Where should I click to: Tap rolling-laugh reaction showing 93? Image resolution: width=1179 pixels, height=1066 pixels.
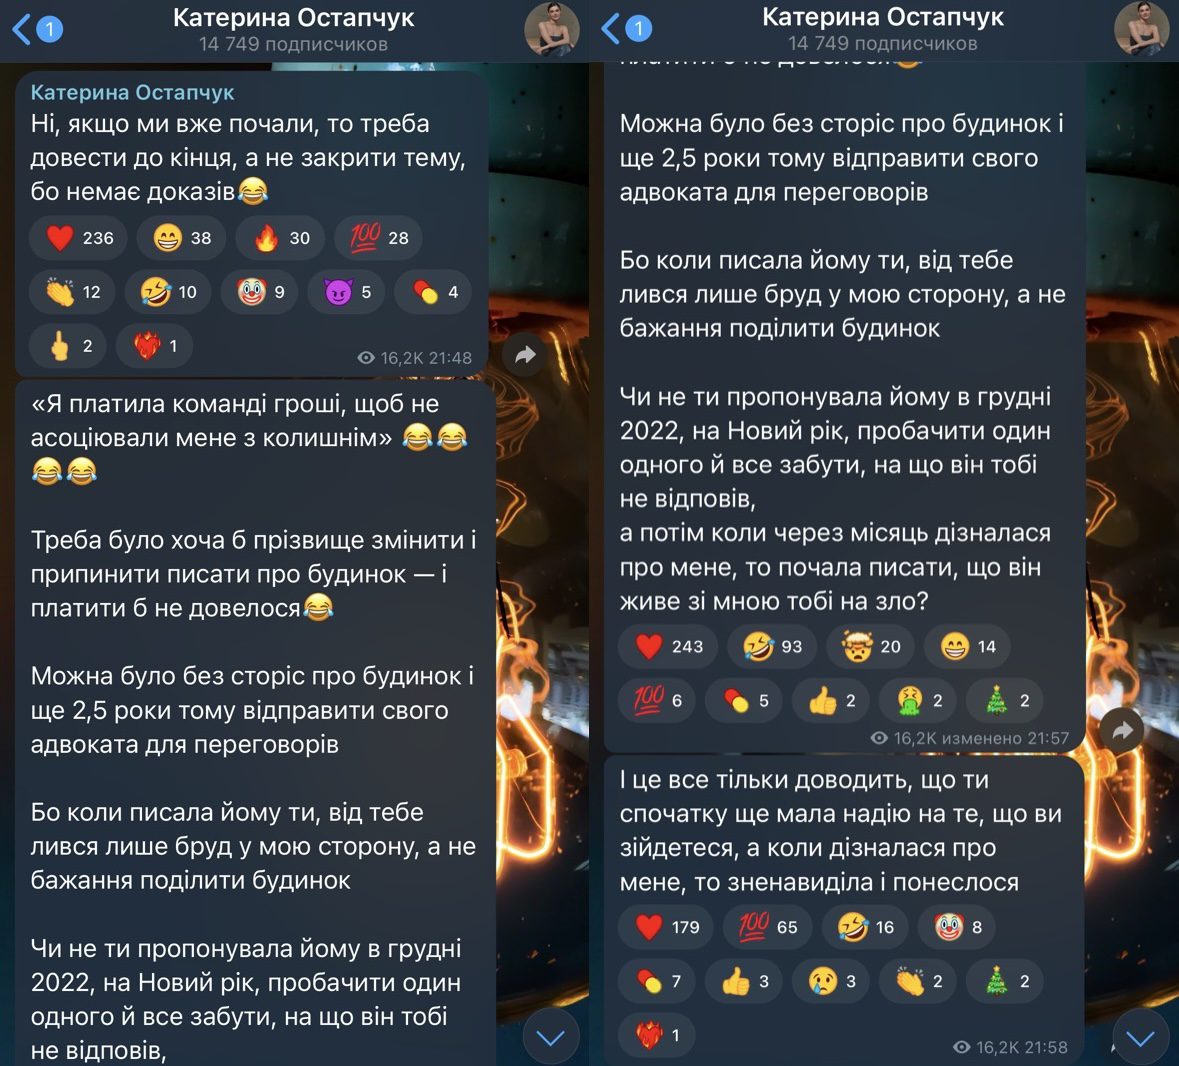772,647
